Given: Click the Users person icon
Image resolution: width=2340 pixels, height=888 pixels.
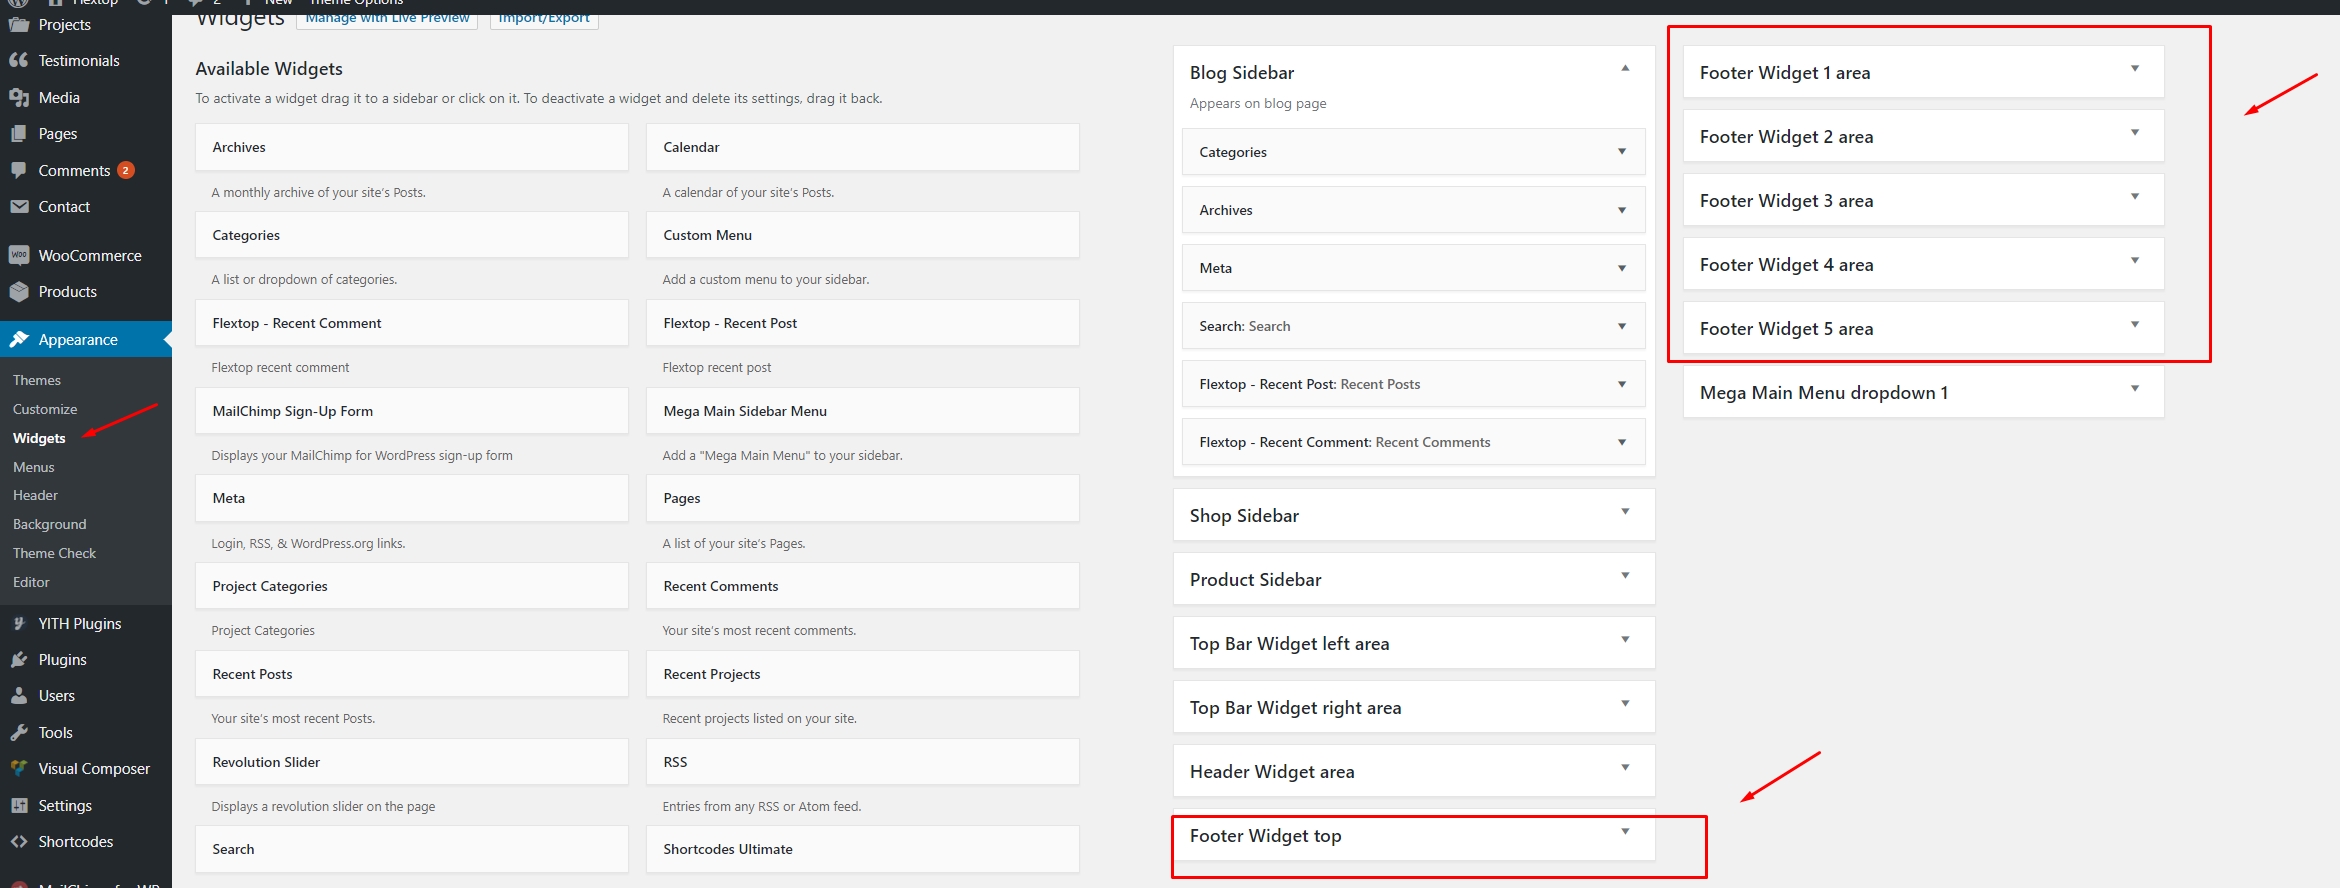Looking at the screenshot, I should coord(19,696).
